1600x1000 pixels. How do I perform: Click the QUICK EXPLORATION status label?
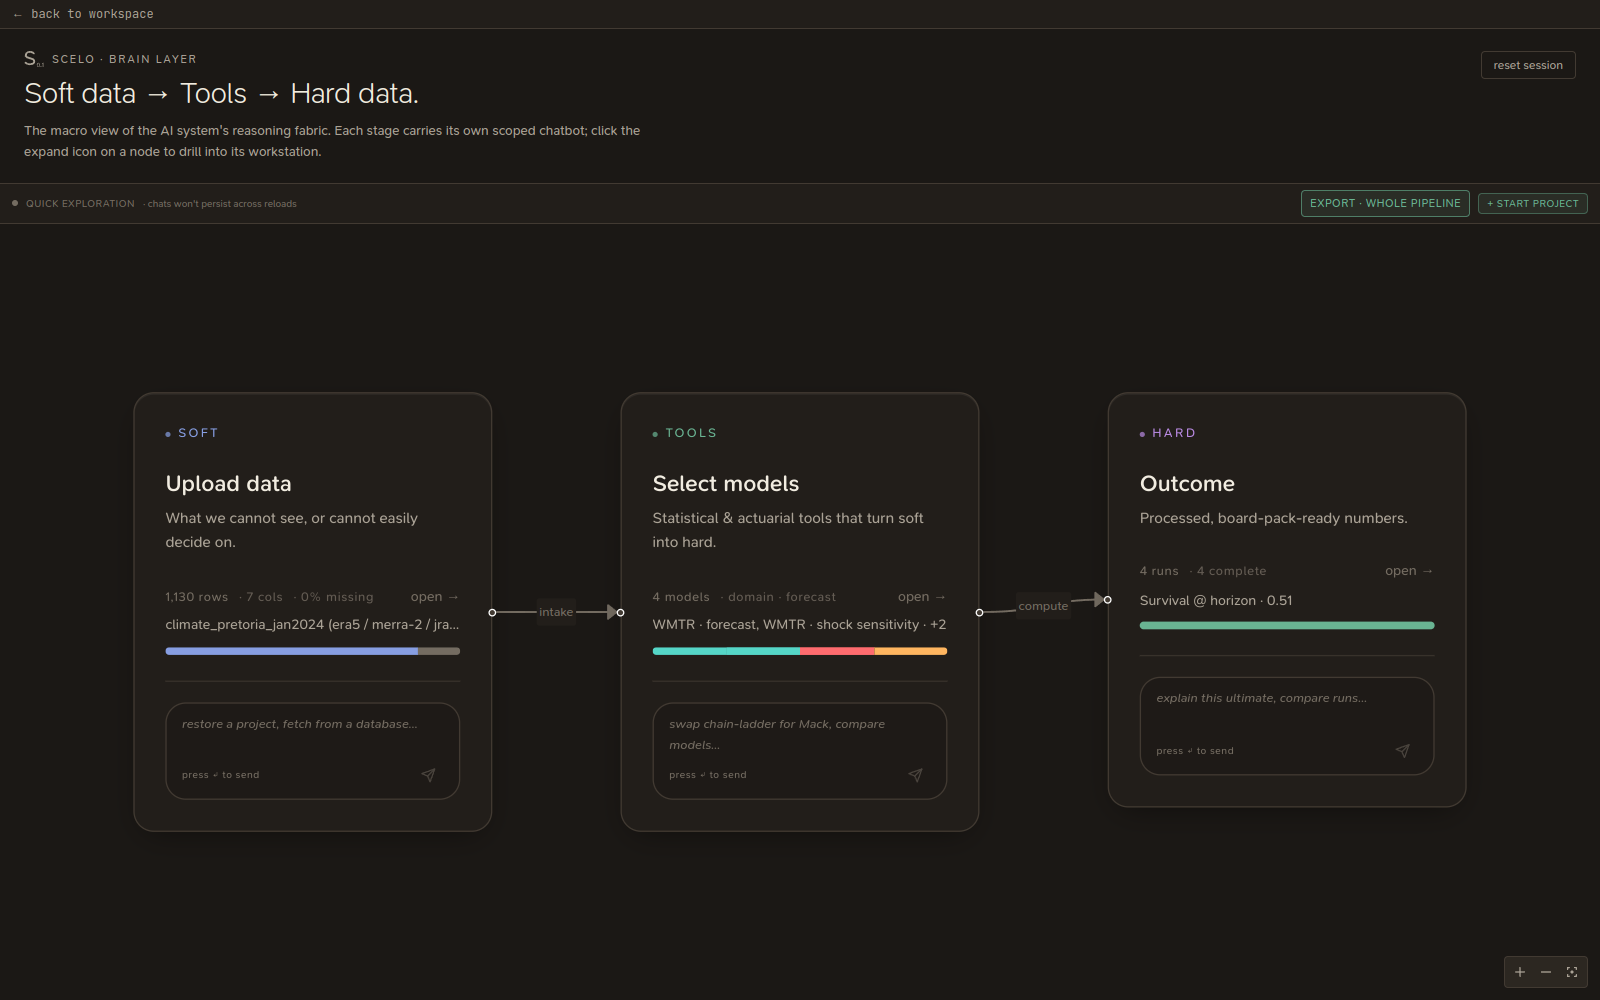click(80, 204)
